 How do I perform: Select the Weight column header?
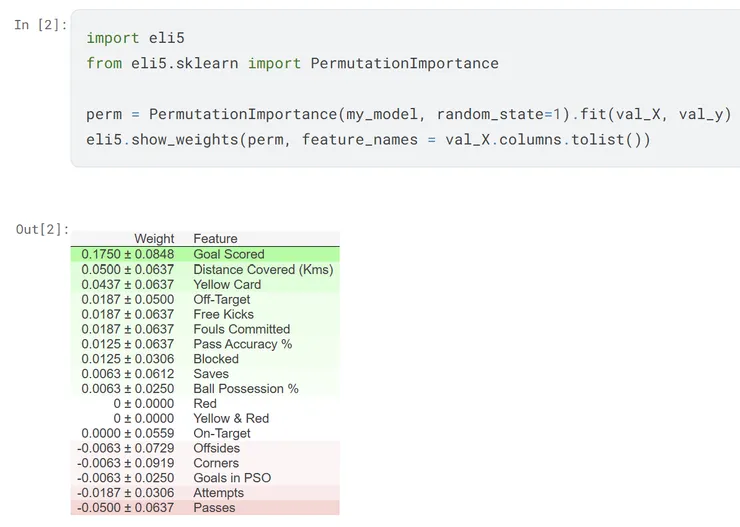(154, 239)
